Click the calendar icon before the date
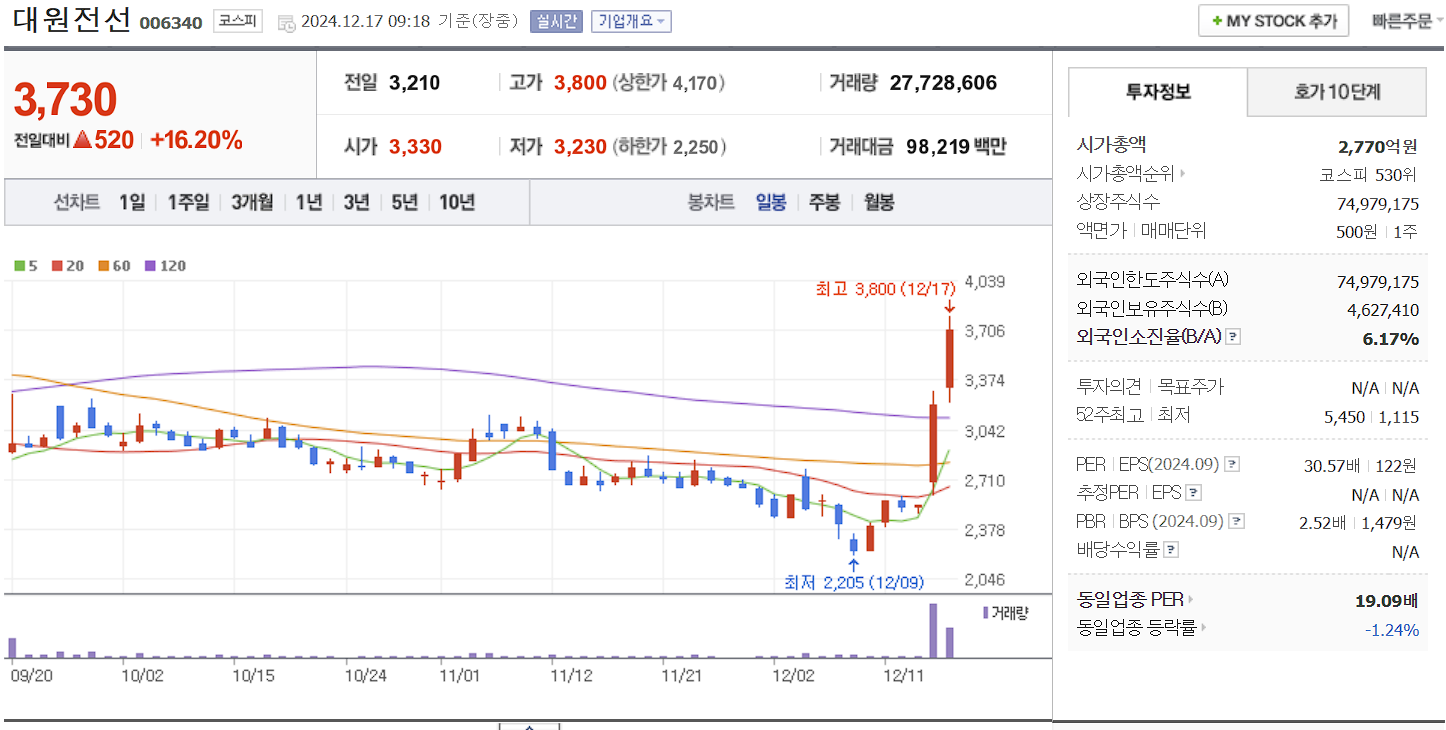The image size is (1446, 730). pos(285,22)
